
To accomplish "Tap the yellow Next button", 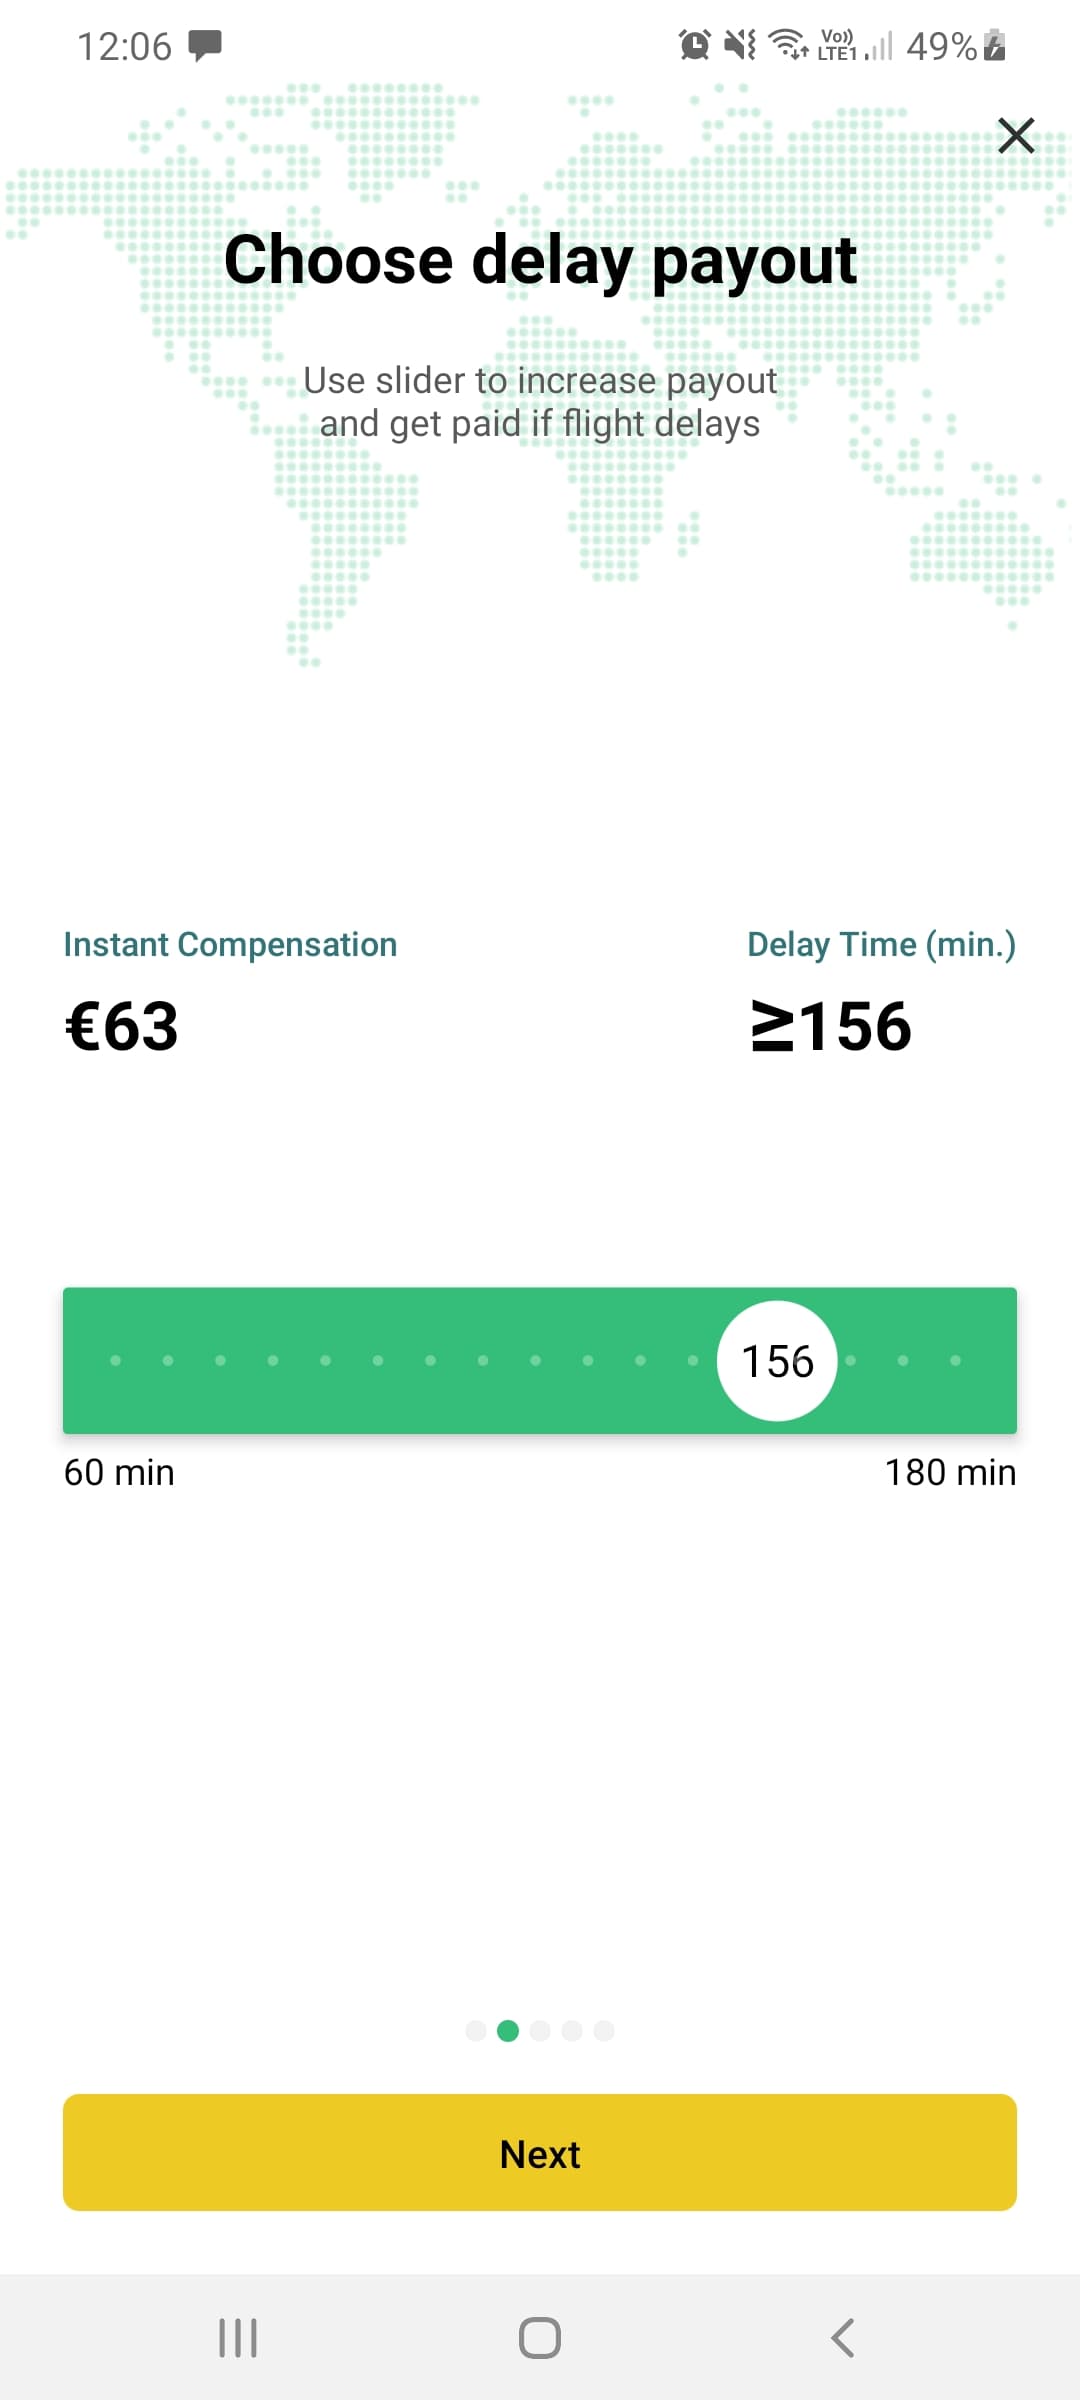I will [x=540, y=2152].
